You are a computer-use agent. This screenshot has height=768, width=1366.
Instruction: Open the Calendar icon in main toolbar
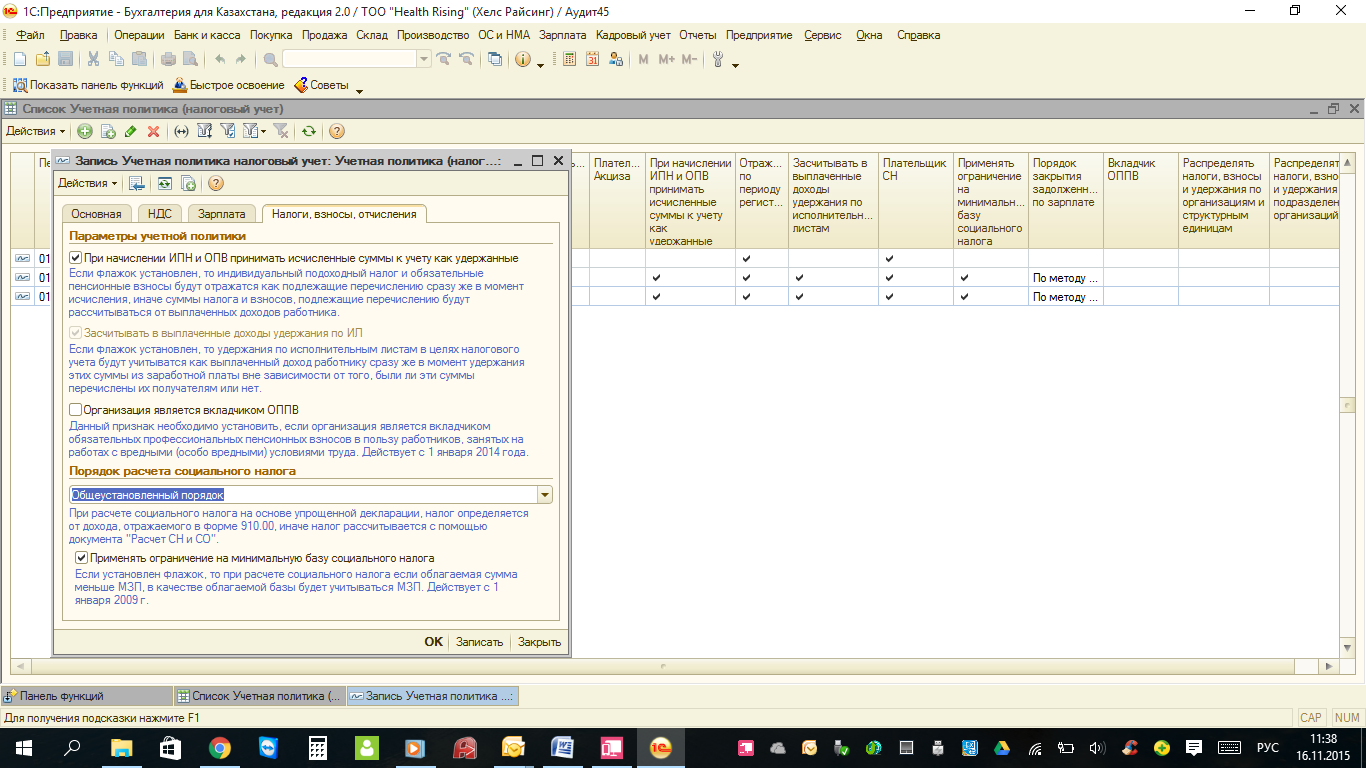tap(592, 59)
